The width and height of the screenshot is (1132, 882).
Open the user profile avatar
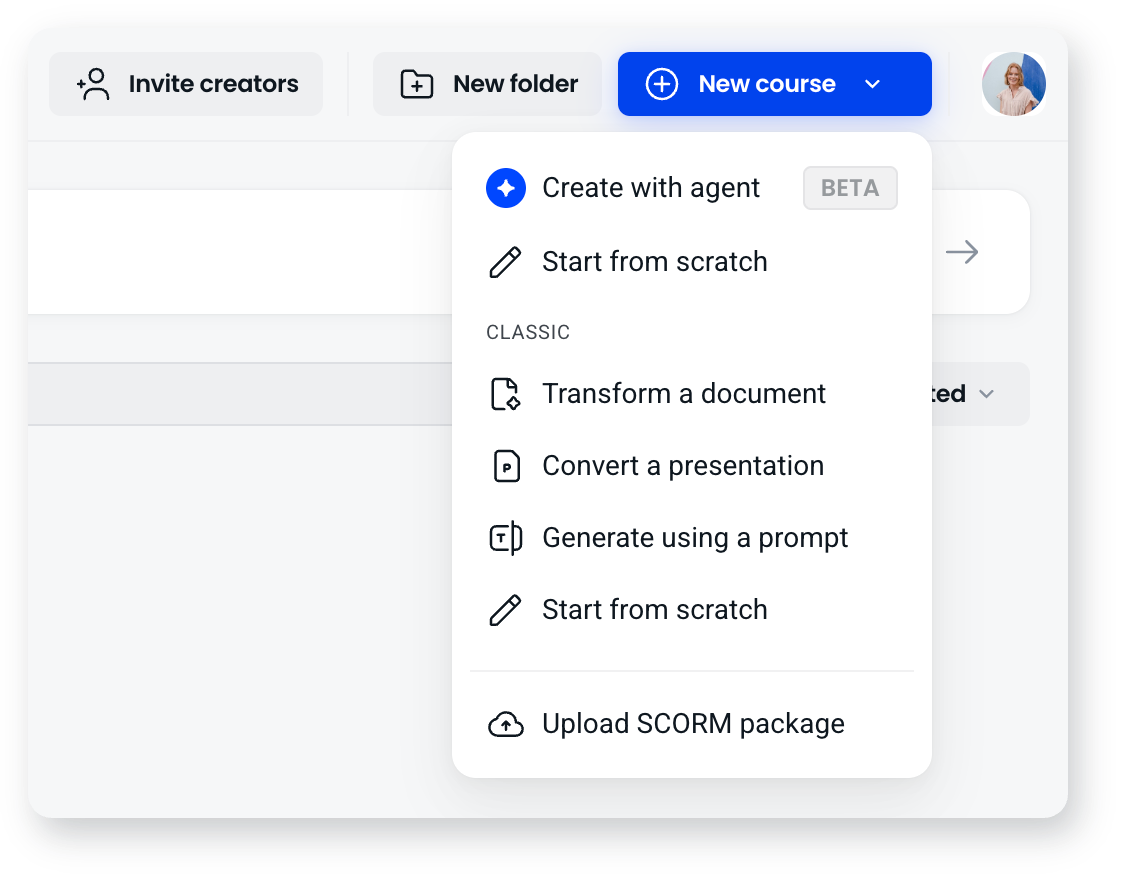(x=1014, y=84)
